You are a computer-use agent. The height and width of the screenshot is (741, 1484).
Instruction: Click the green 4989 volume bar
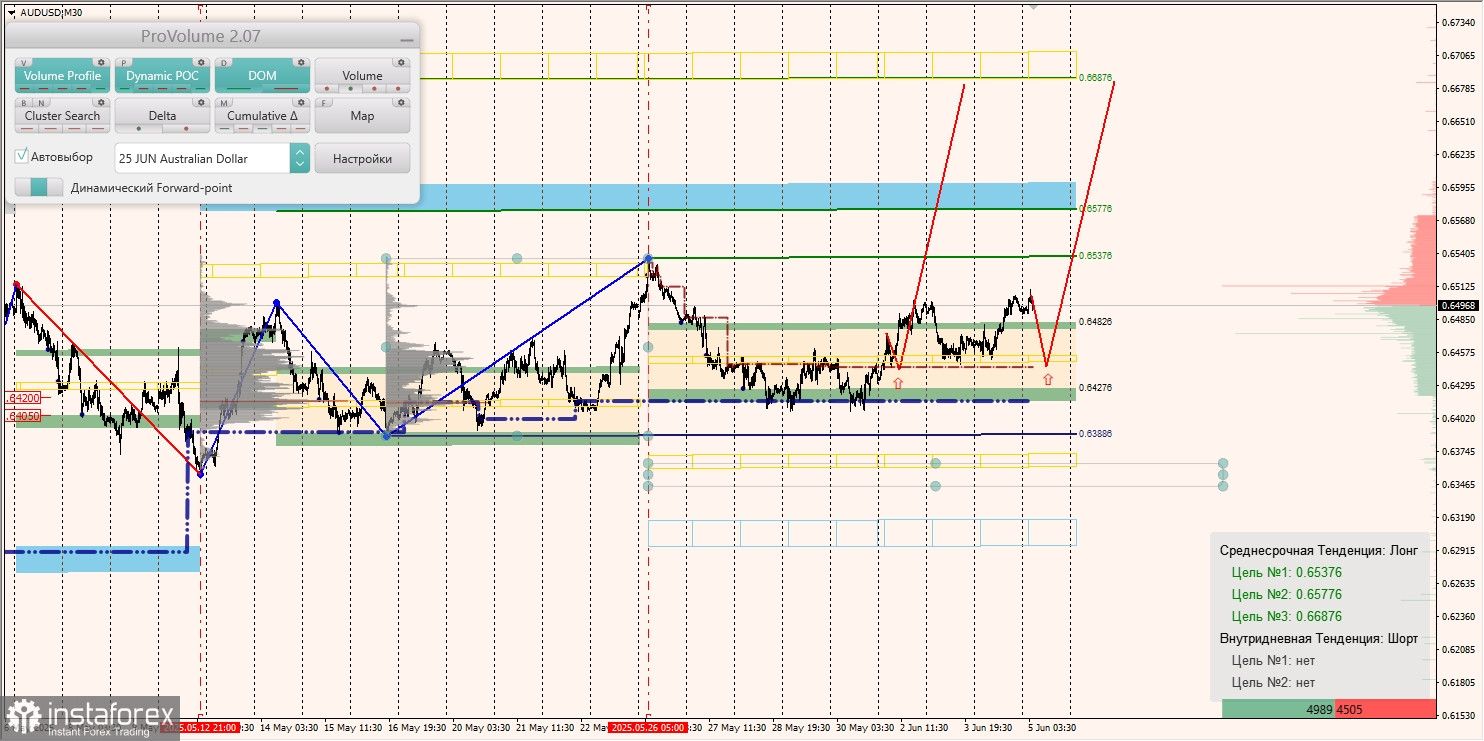1278,709
